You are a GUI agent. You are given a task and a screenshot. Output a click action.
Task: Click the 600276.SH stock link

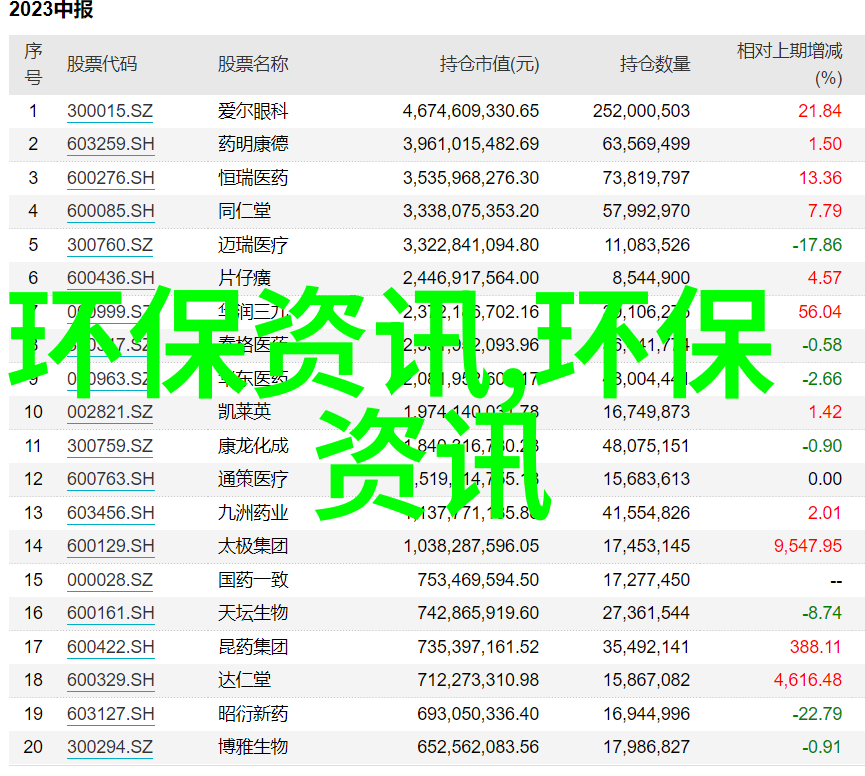pyautogui.click(x=110, y=178)
